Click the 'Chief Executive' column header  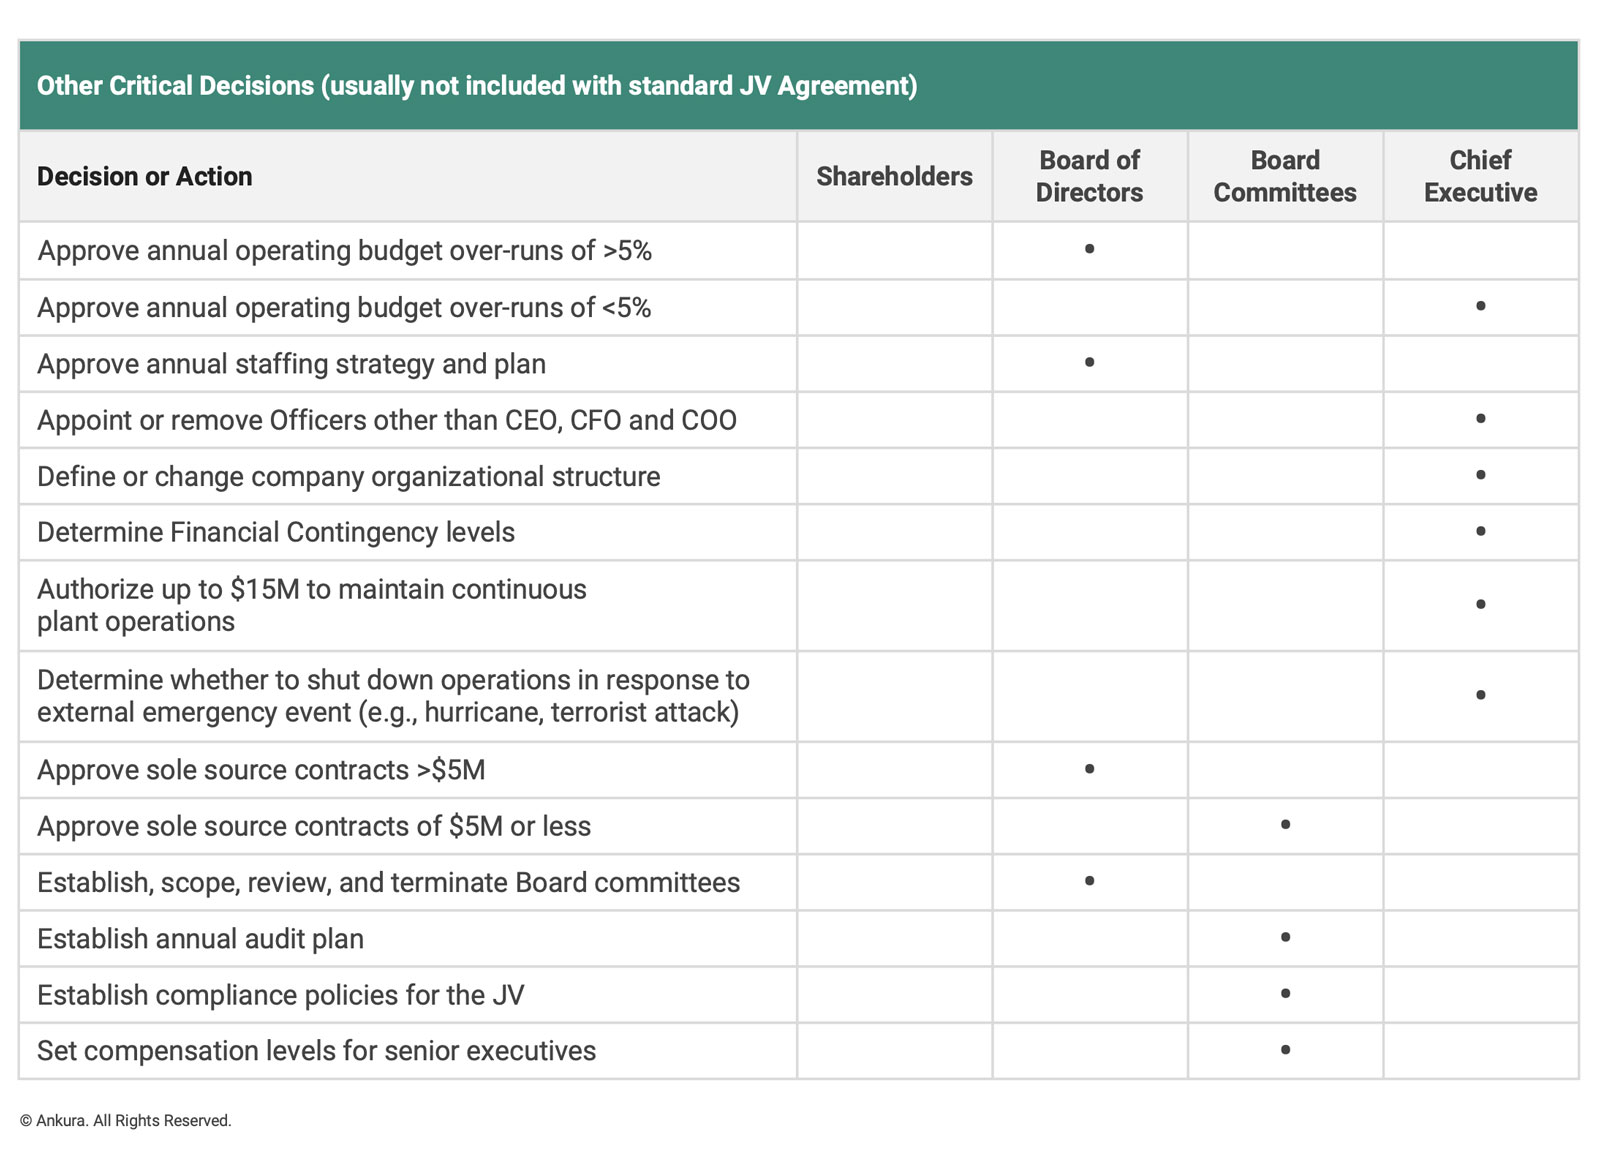pos(1480,177)
